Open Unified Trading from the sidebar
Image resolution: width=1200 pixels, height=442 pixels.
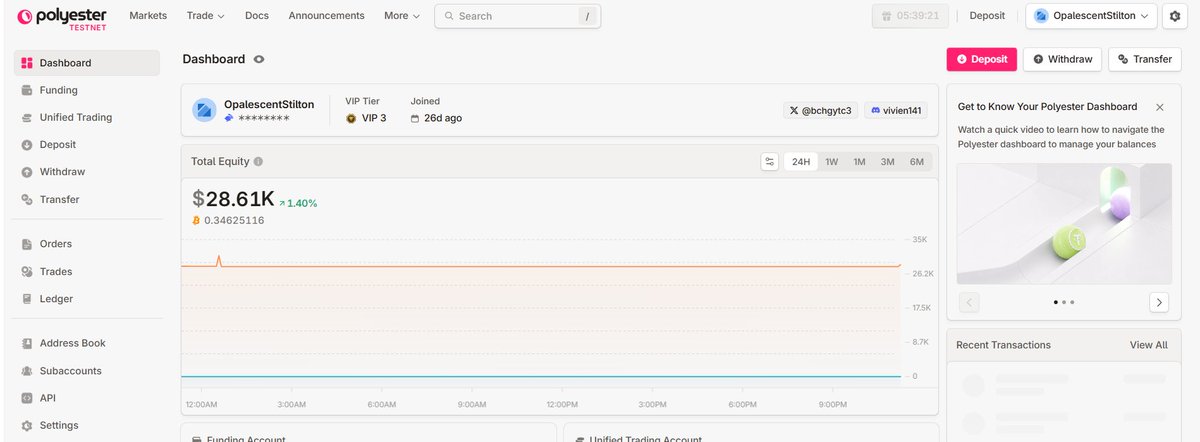pos(87,117)
